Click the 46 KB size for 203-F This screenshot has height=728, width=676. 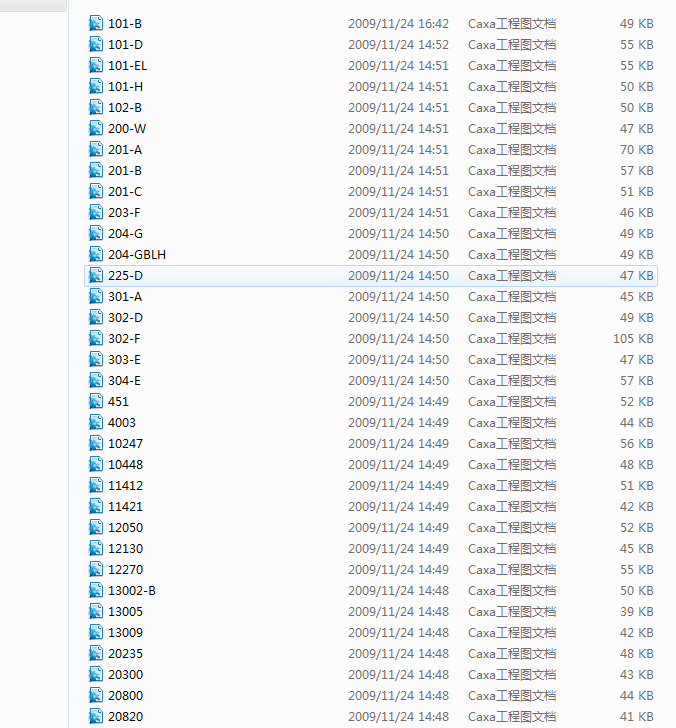637,212
